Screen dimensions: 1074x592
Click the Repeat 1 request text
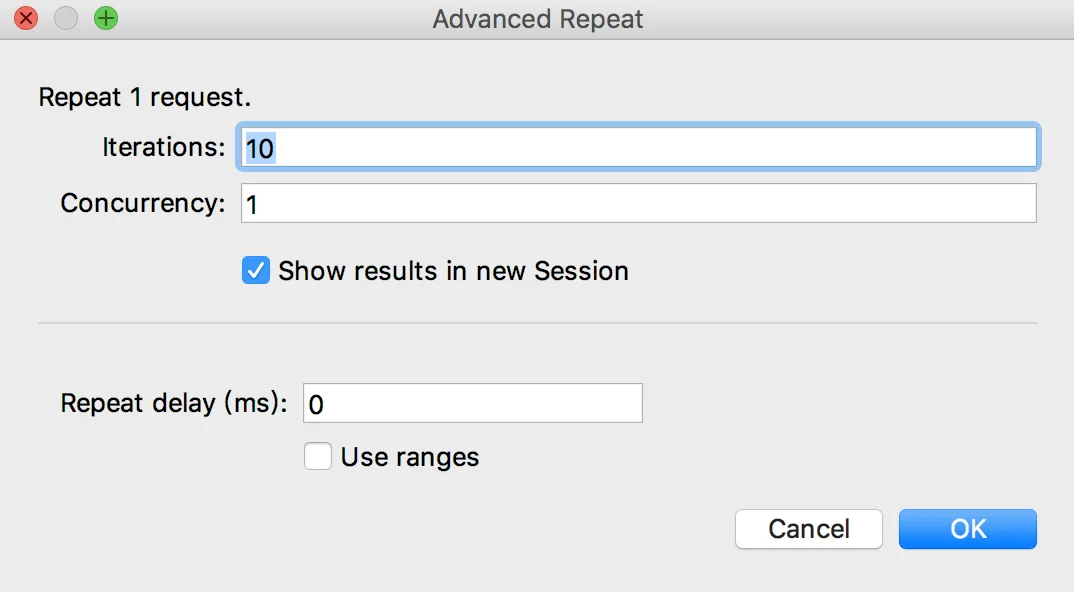(x=145, y=97)
